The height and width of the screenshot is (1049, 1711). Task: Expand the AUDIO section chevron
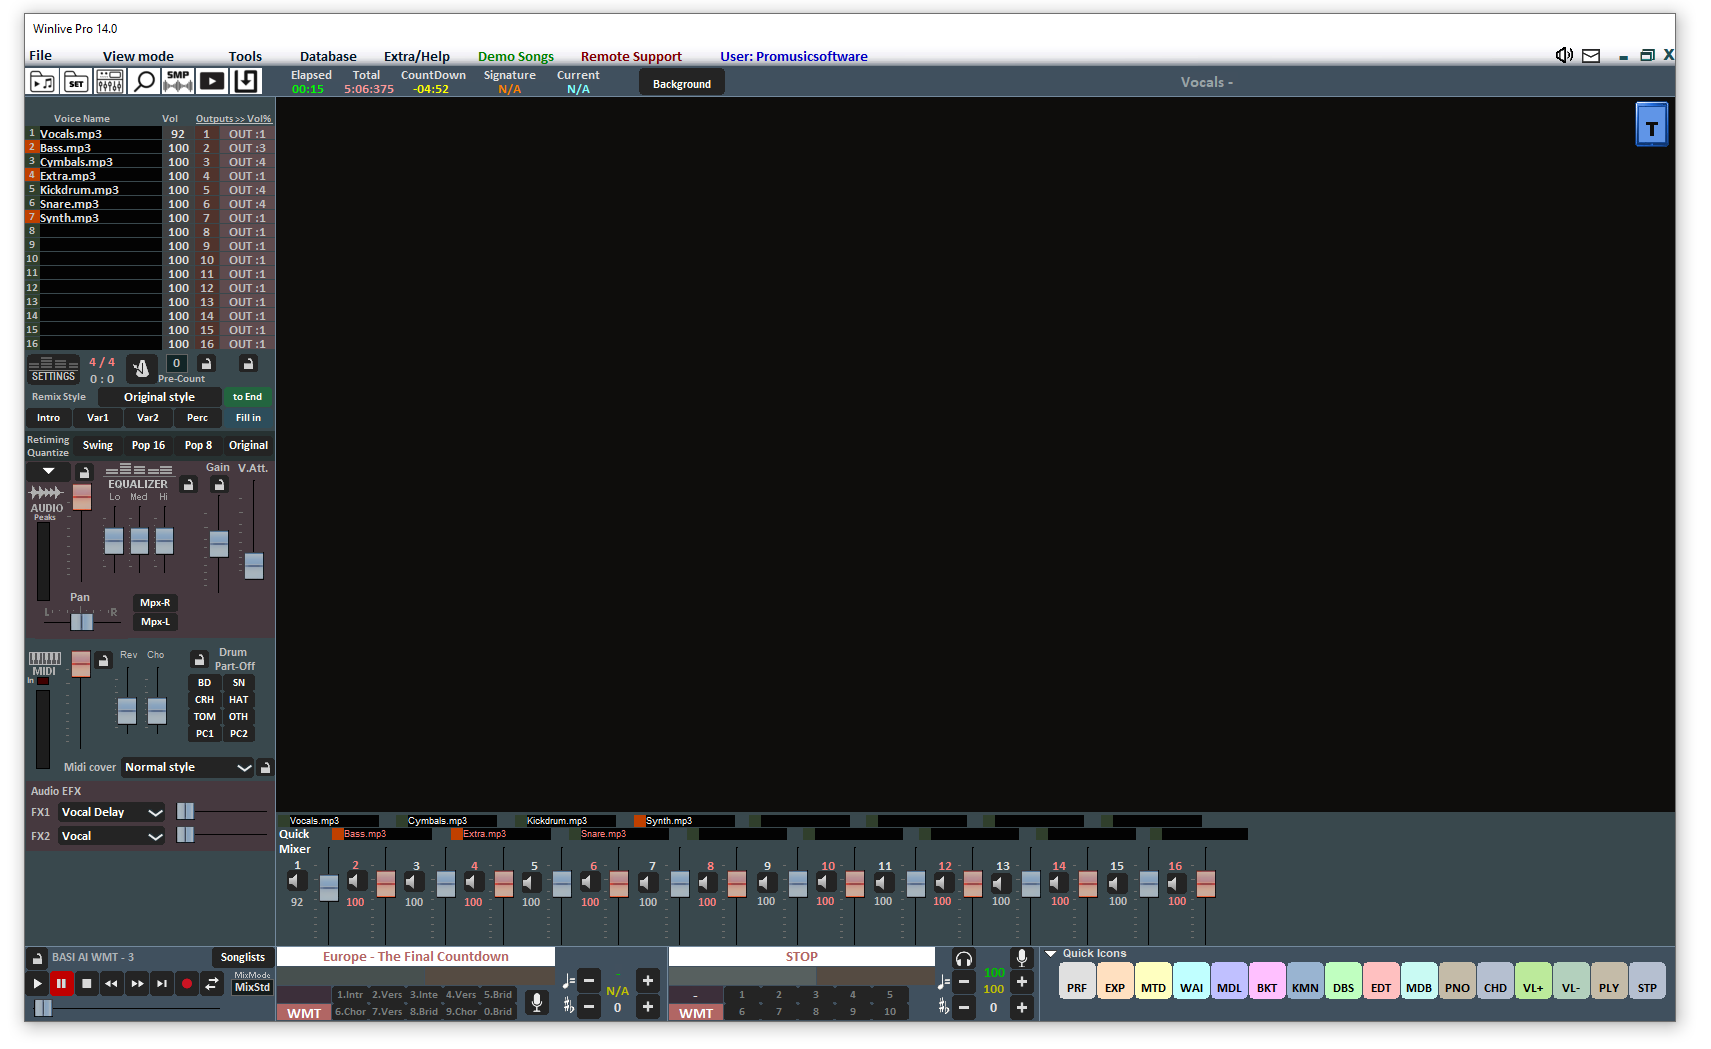tap(47, 470)
